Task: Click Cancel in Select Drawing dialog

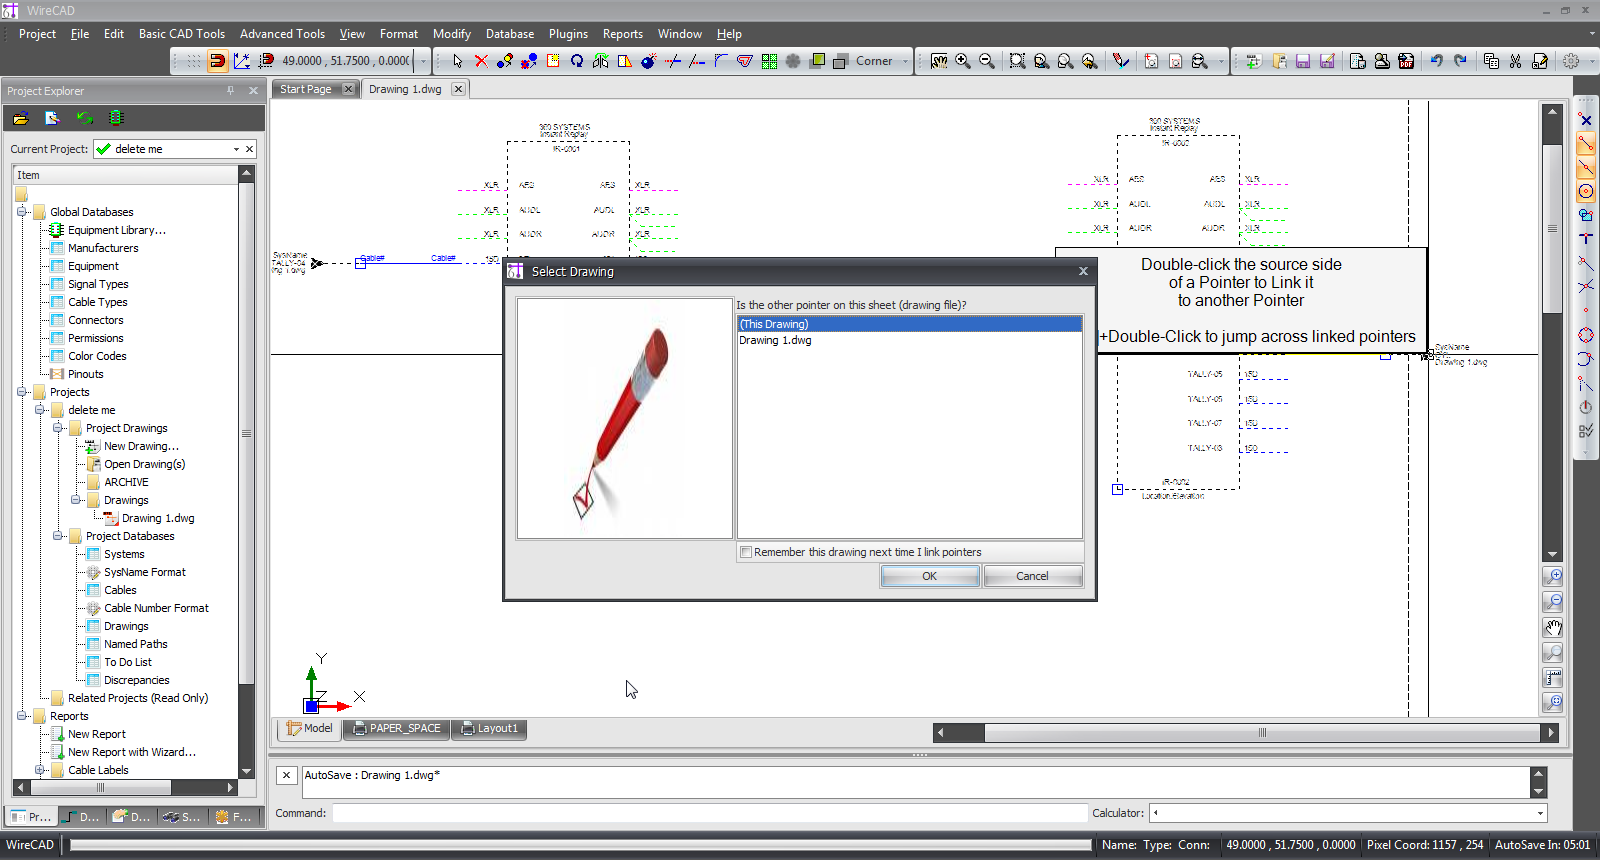Action: click(1033, 576)
